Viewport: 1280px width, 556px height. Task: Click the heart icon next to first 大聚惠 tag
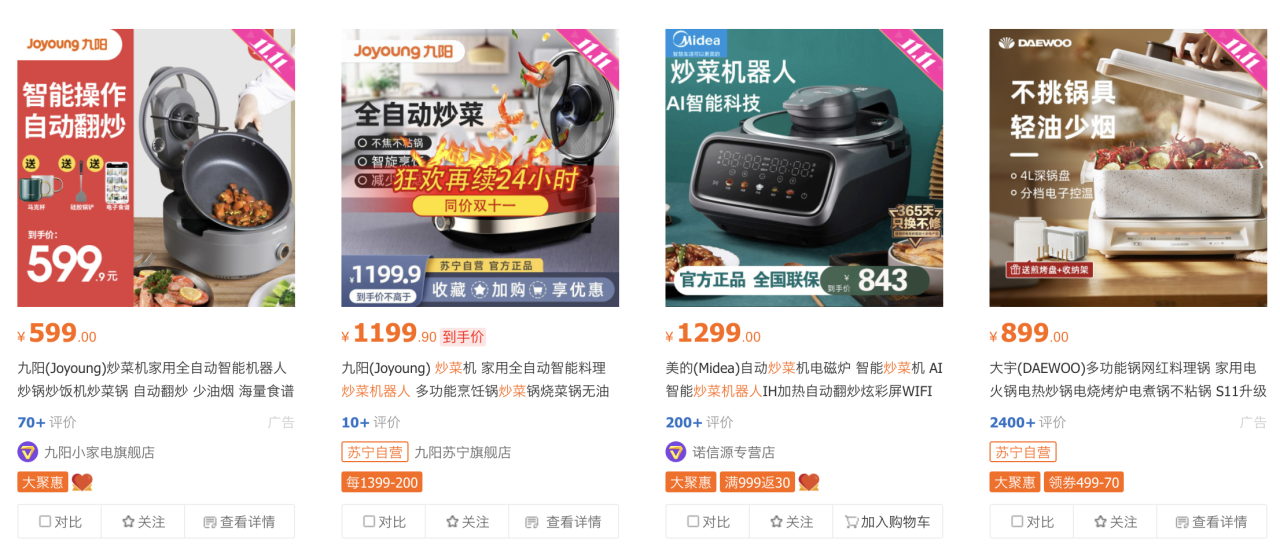pyautogui.click(x=82, y=482)
